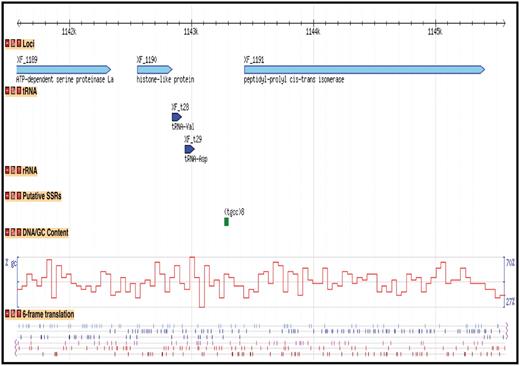
Task: Click the '% gc' axis label
Action: [x=11, y=263]
